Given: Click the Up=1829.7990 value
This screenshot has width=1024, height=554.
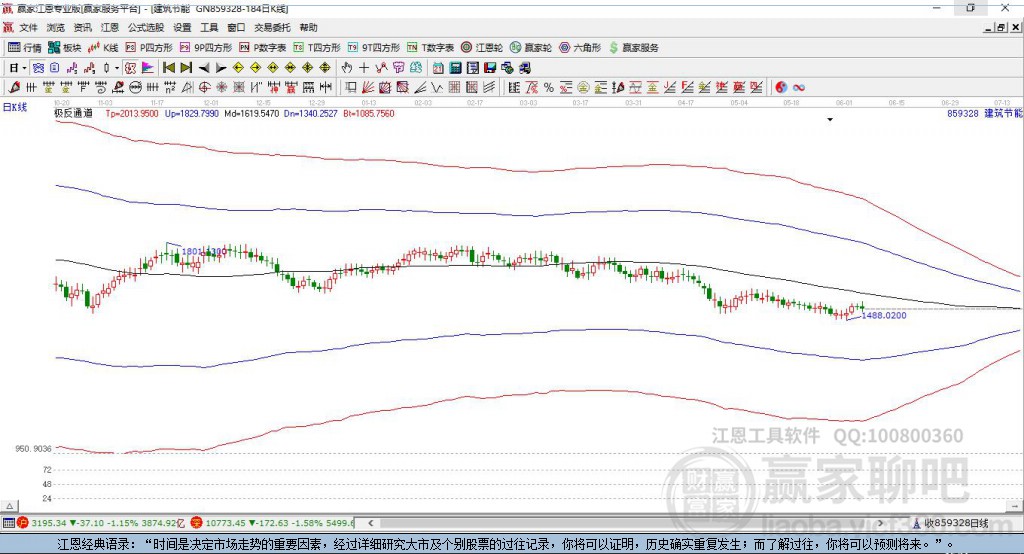Looking at the screenshot, I should (x=192, y=114).
